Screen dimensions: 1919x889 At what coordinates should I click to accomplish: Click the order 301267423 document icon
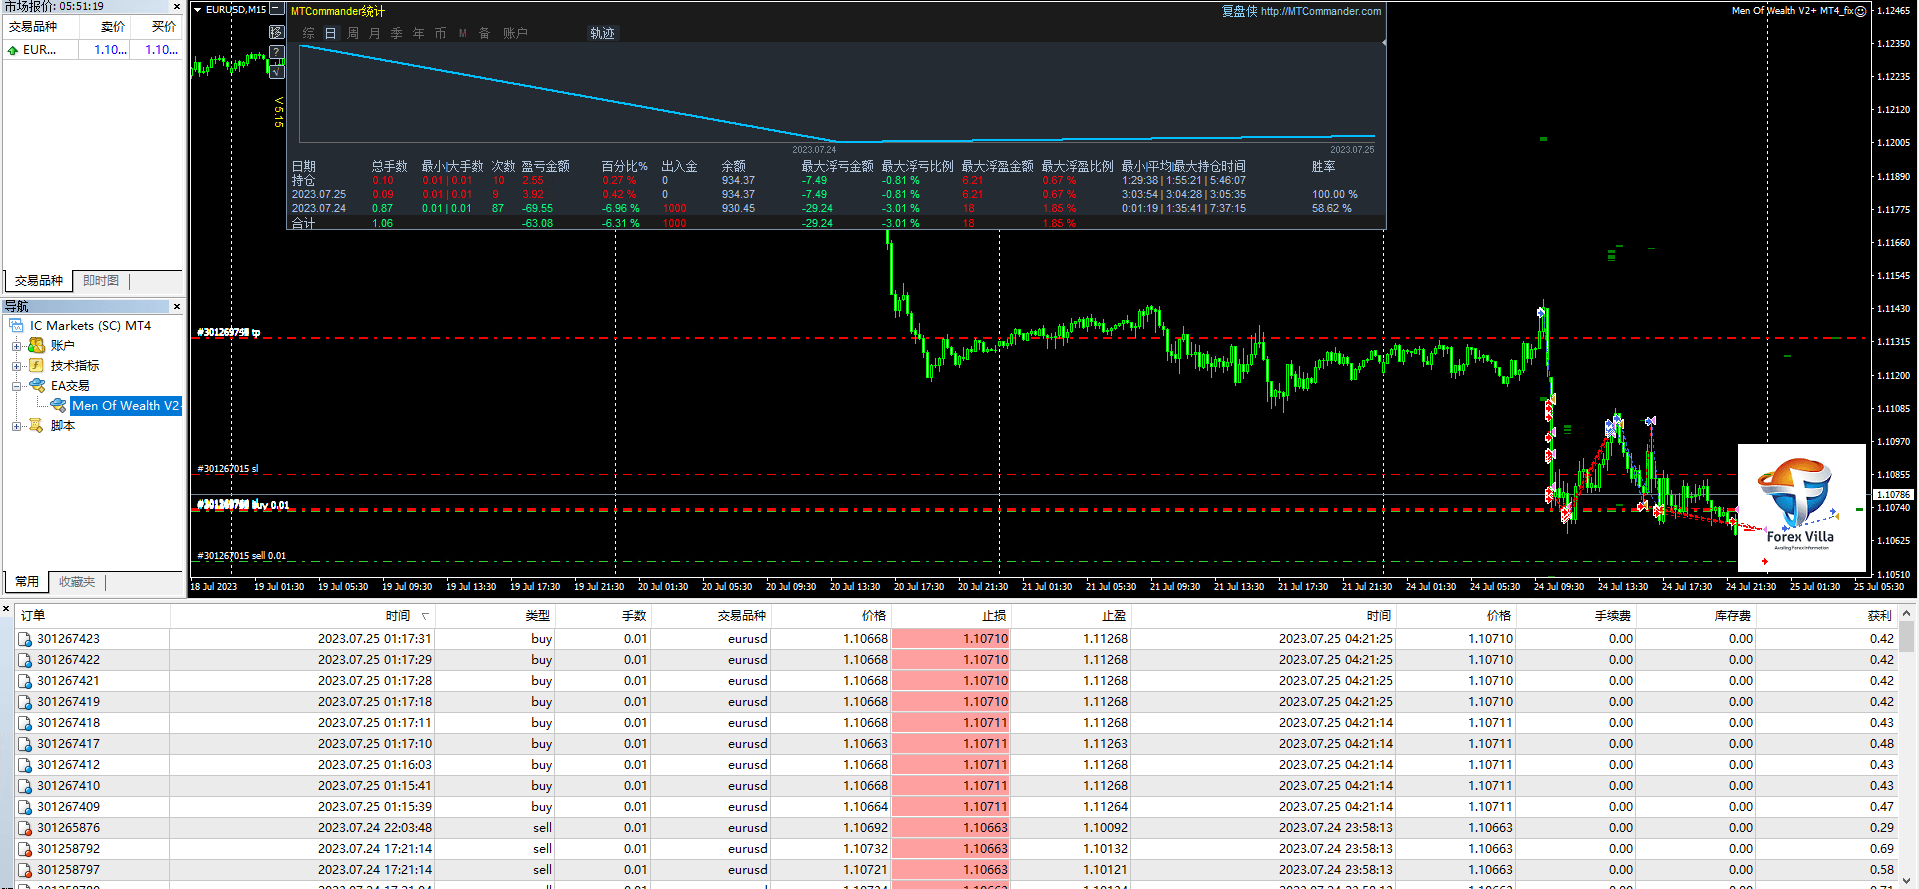click(x=25, y=639)
